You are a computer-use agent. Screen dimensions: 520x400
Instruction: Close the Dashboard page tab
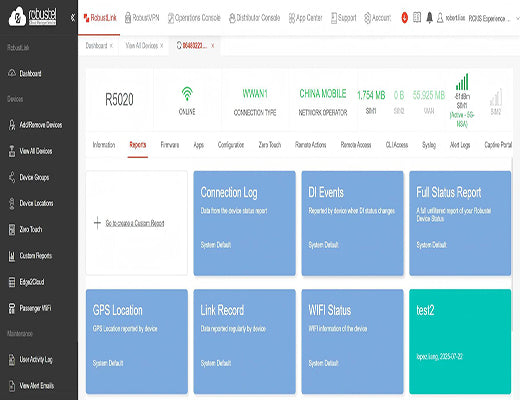click(111, 46)
